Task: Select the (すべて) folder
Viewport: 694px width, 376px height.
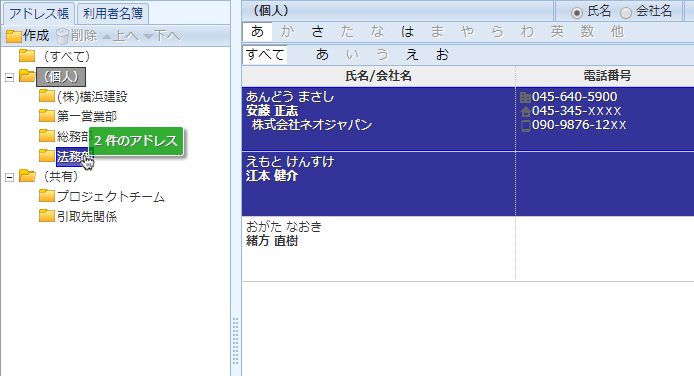Action: pyautogui.click(x=66, y=56)
